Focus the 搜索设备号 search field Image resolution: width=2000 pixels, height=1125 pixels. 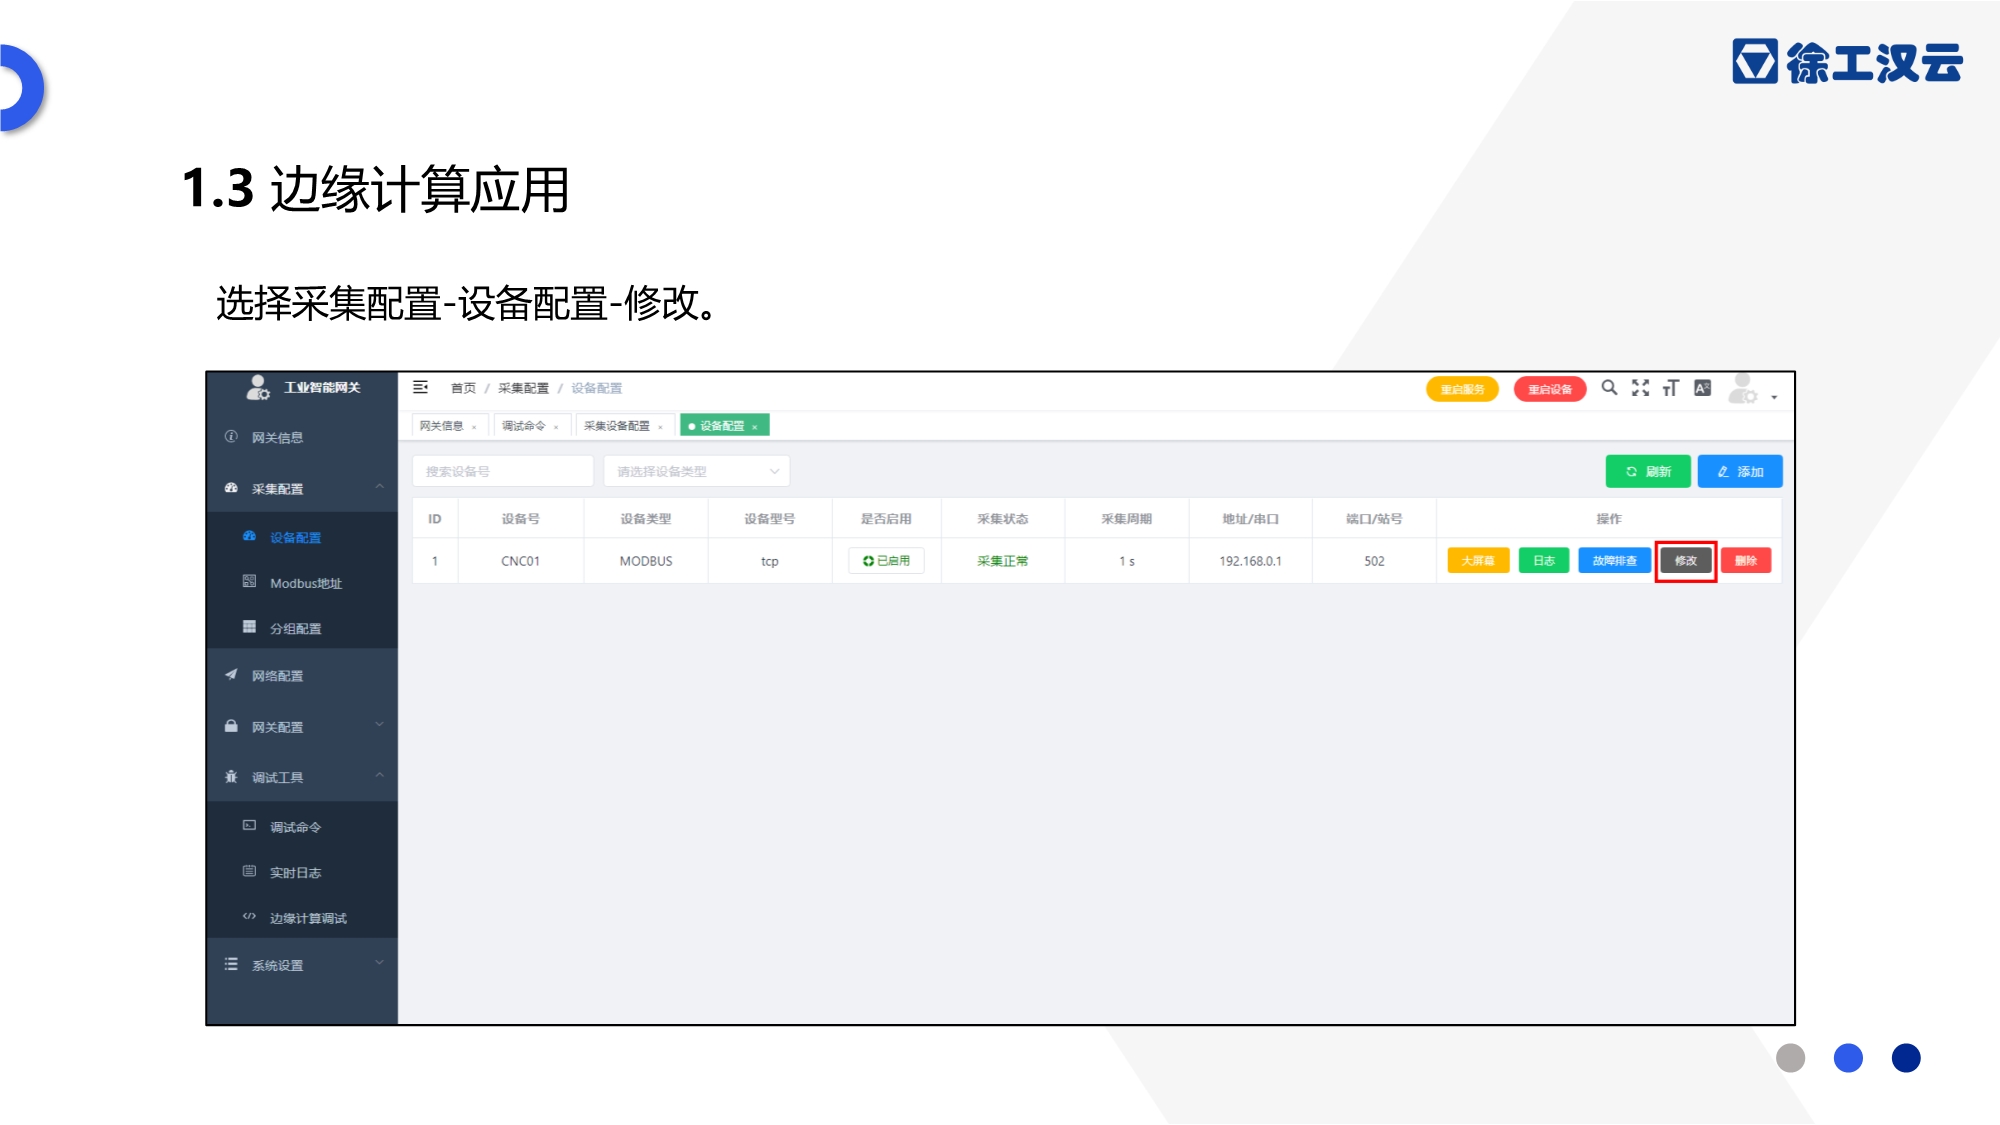pos(503,471)
